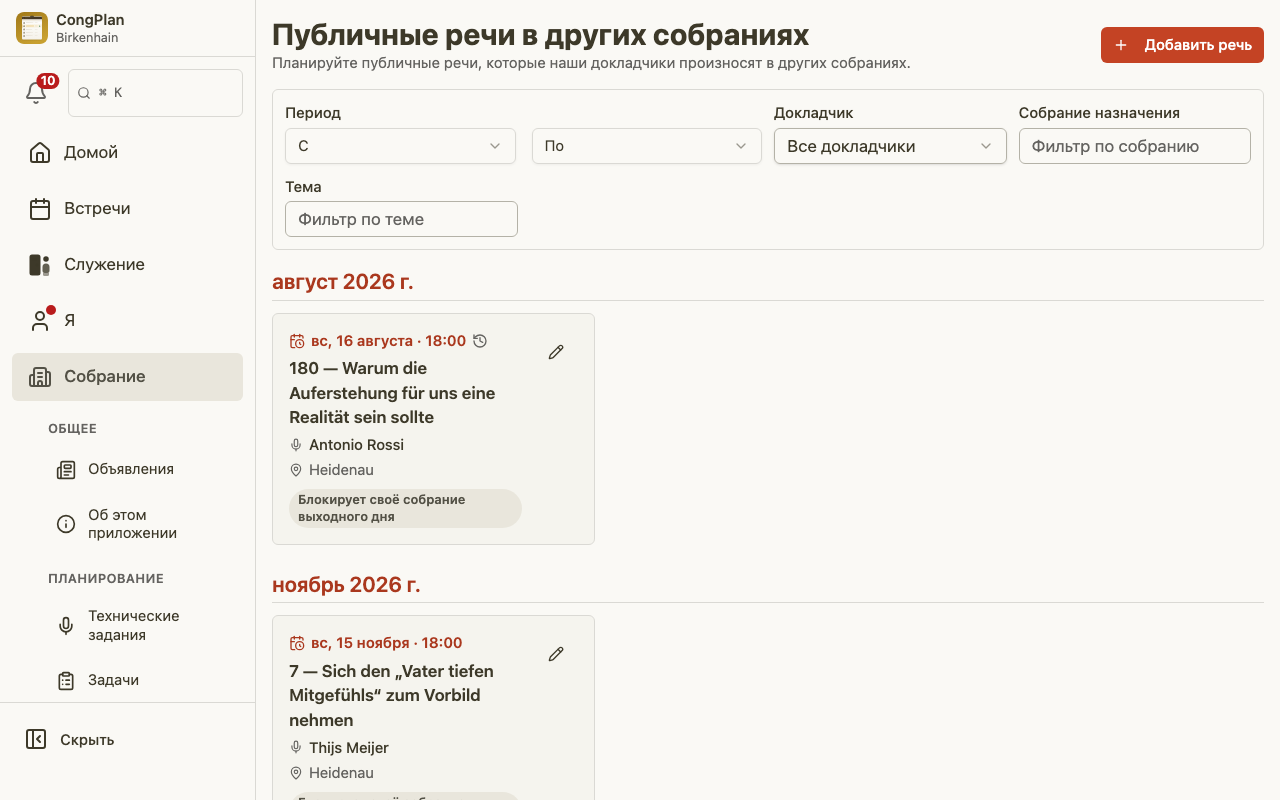Open the notifications bell icon

coord(36,93)
